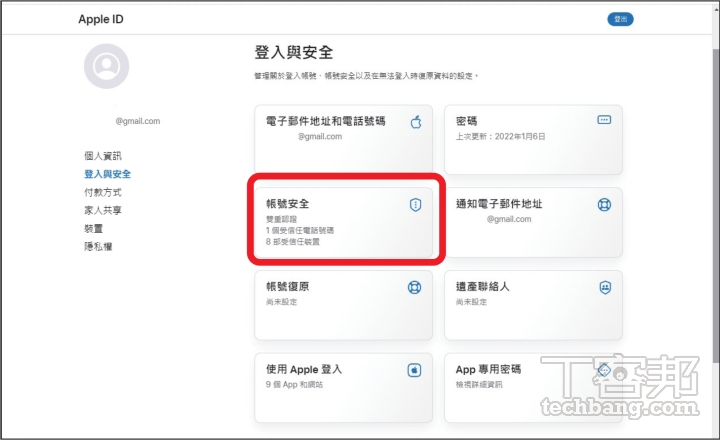The height and width of the screenshot is (440, 720).
Task: Select 登入與安全 in the sidebar
Action: pyautogui.click(x=107, y=174)
